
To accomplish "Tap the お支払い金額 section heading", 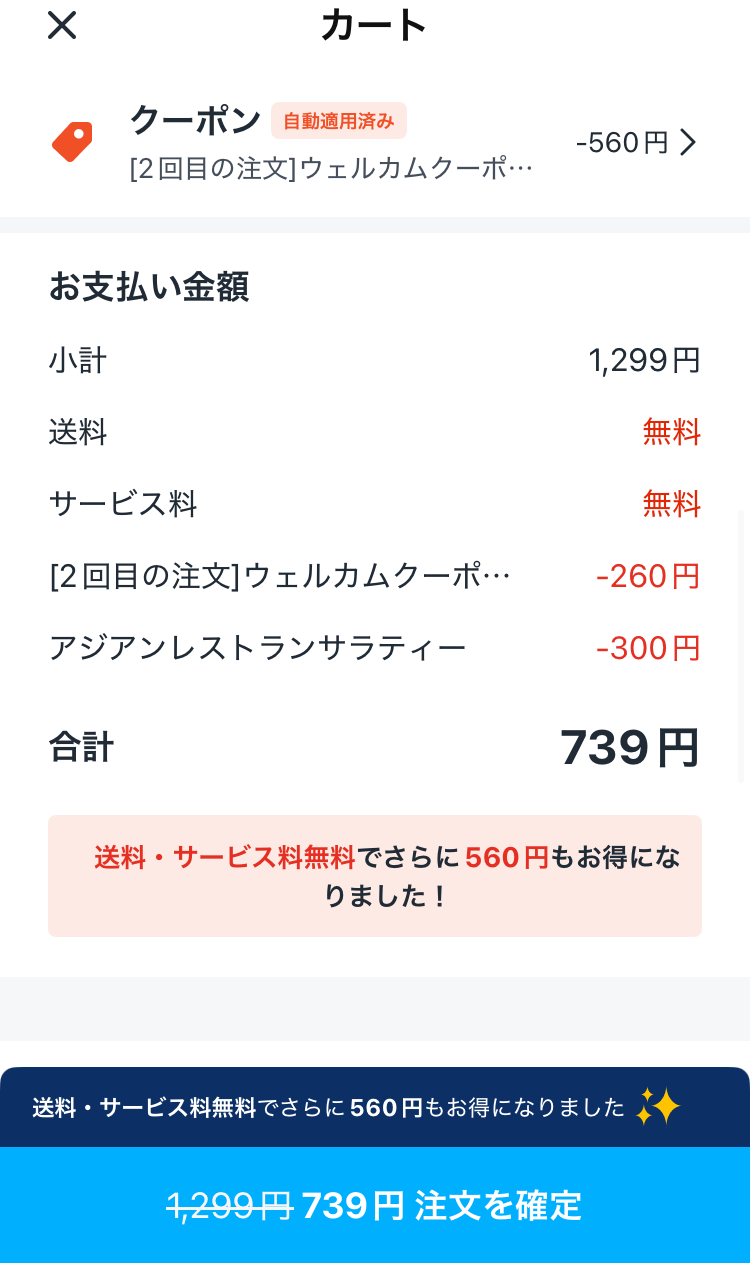I will [149, 287].
